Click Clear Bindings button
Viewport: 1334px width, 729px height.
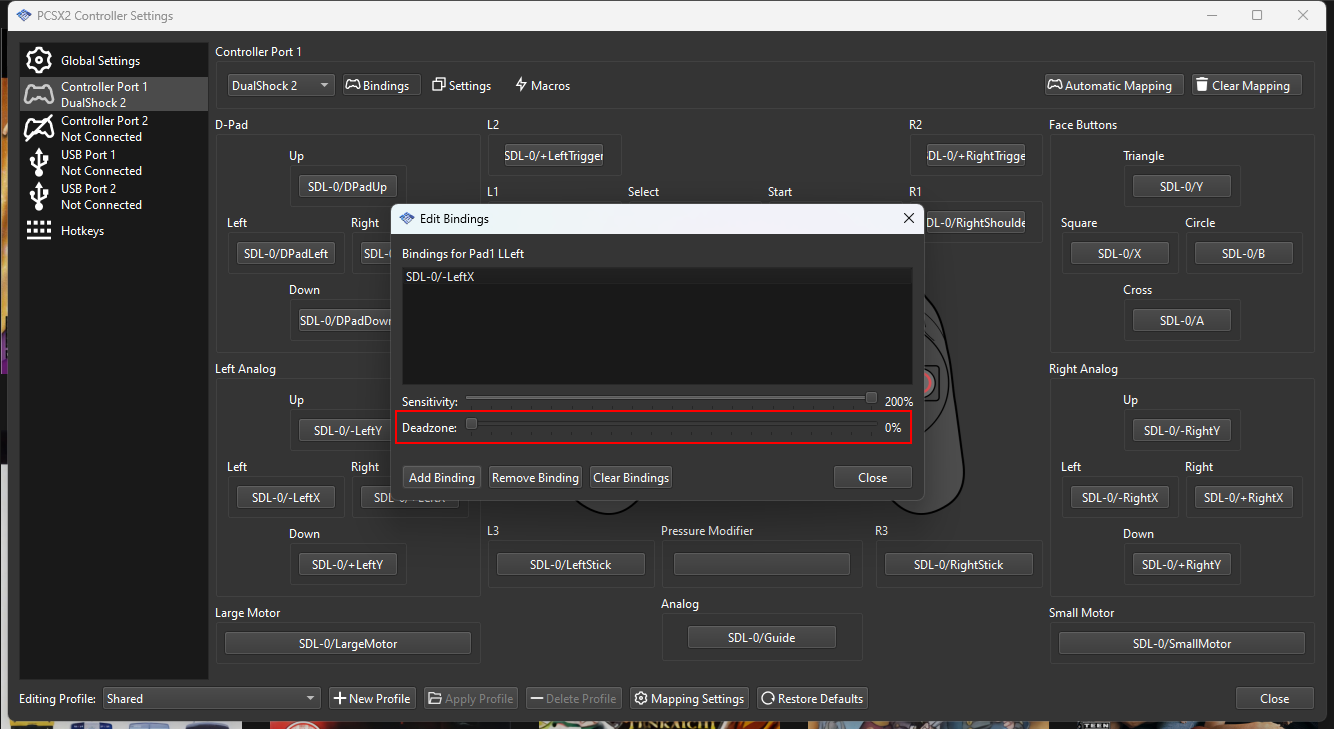(x=631, y=477)
